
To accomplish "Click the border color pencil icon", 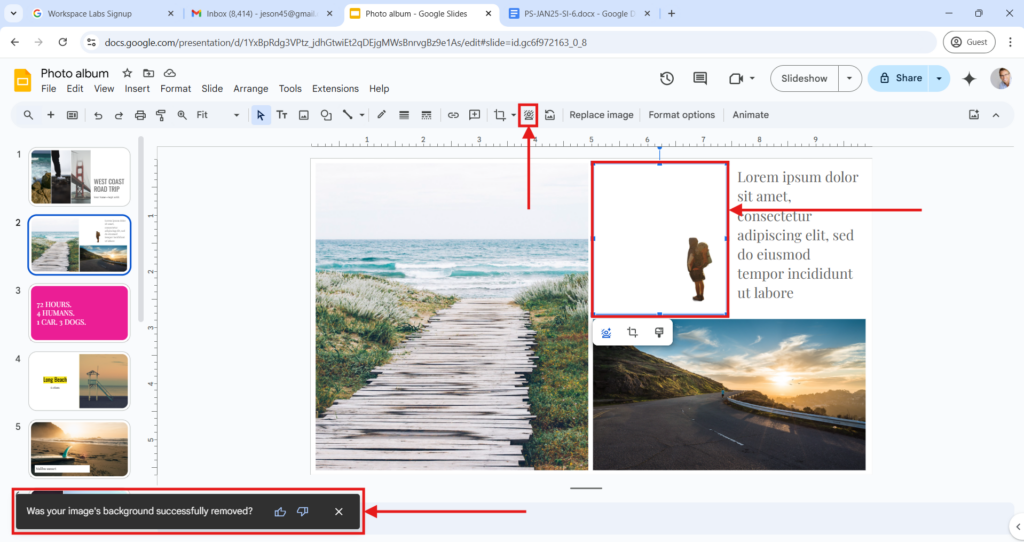I will click(381, 115).
